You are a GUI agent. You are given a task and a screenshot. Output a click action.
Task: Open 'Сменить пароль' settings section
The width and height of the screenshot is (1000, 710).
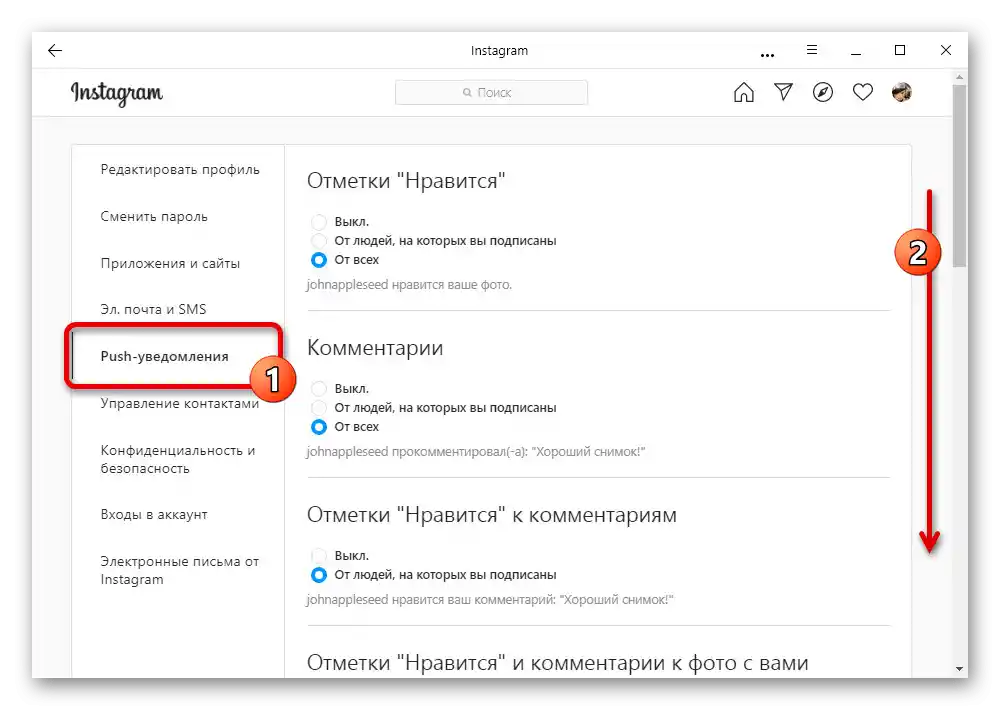click(x=154, y=217)
